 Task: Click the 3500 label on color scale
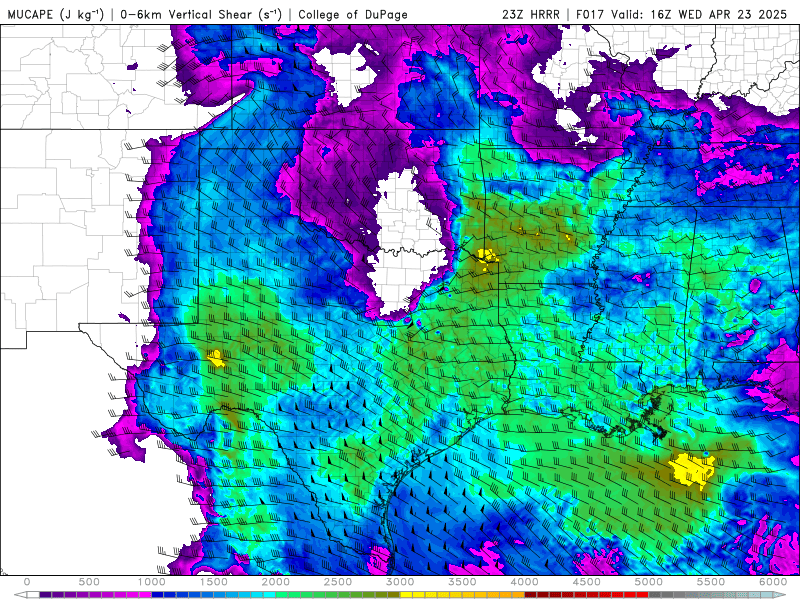463,582
